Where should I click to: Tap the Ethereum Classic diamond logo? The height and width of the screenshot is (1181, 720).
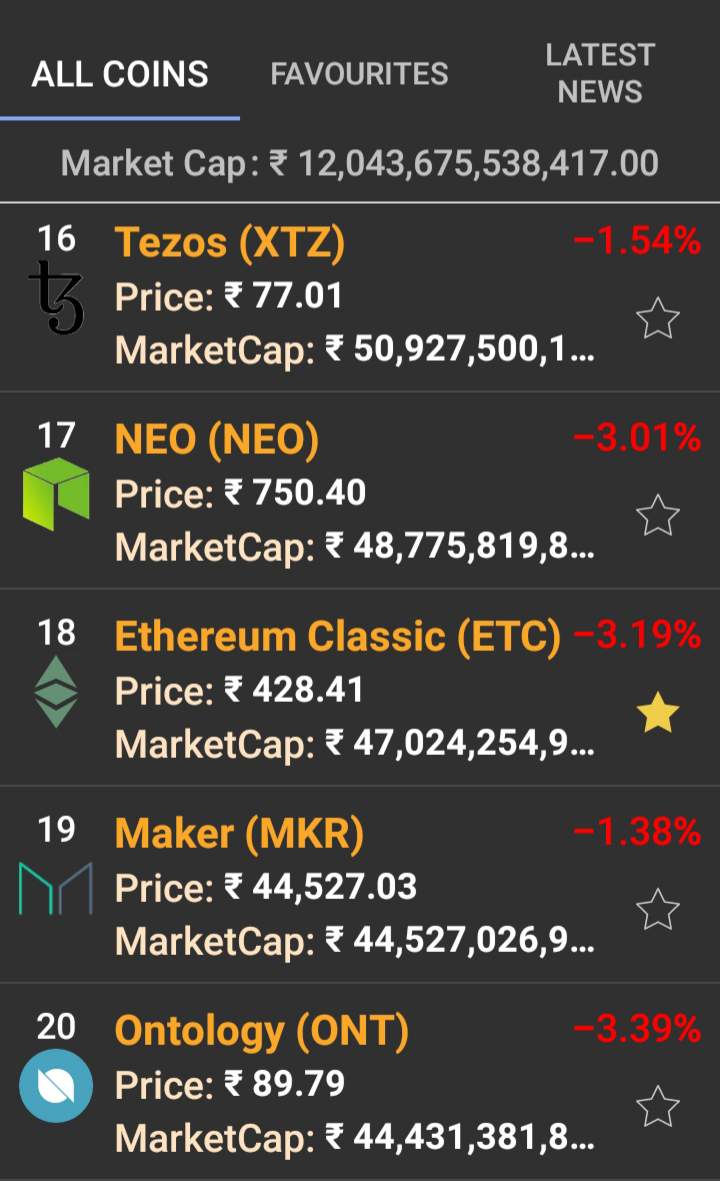tap(56, 691)
